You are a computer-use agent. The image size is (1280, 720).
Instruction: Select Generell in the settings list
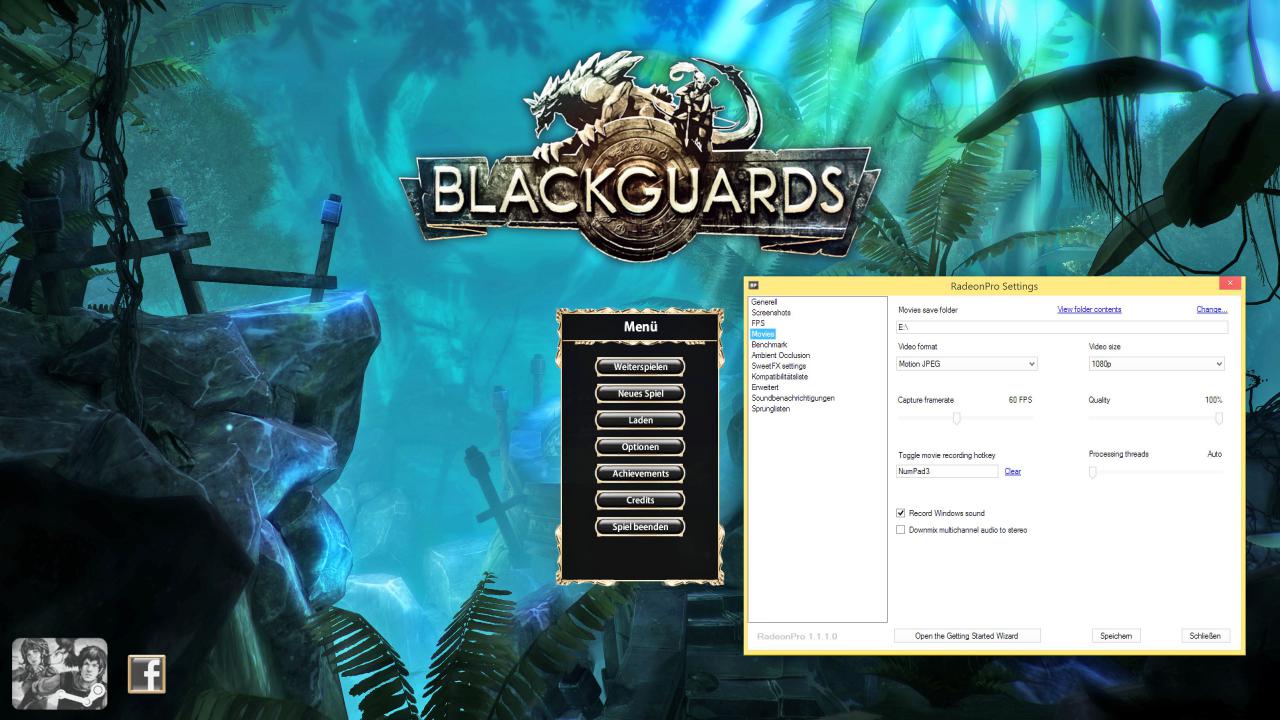[x=764, y=301]
